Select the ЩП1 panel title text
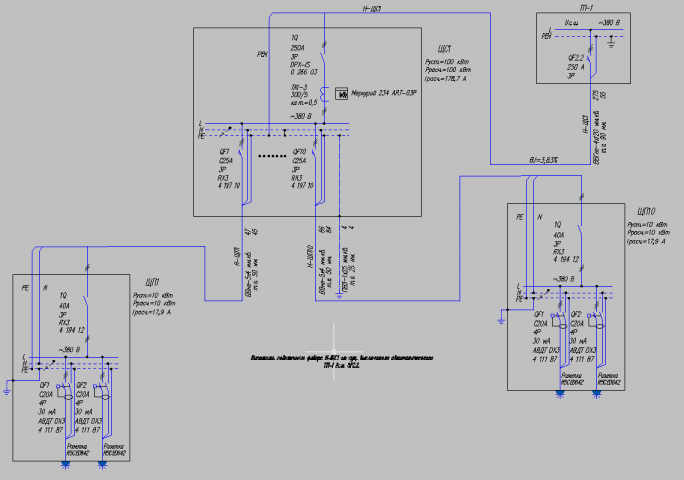 coord(152,282)
